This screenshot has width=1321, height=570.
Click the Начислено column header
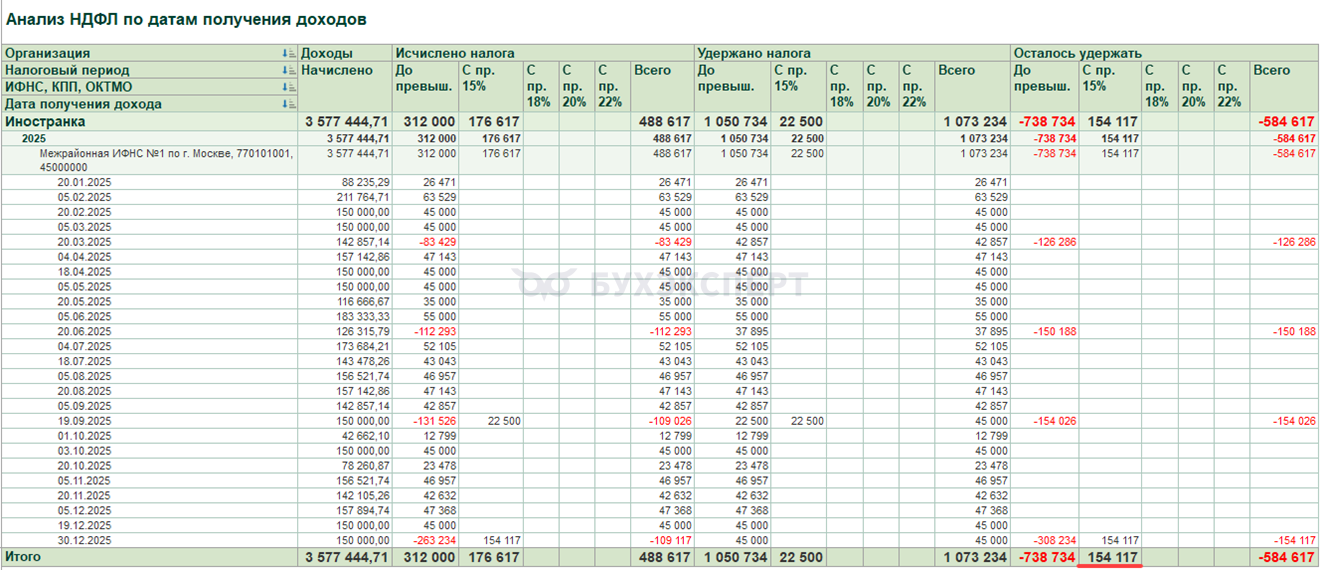[x=337, y=71]
